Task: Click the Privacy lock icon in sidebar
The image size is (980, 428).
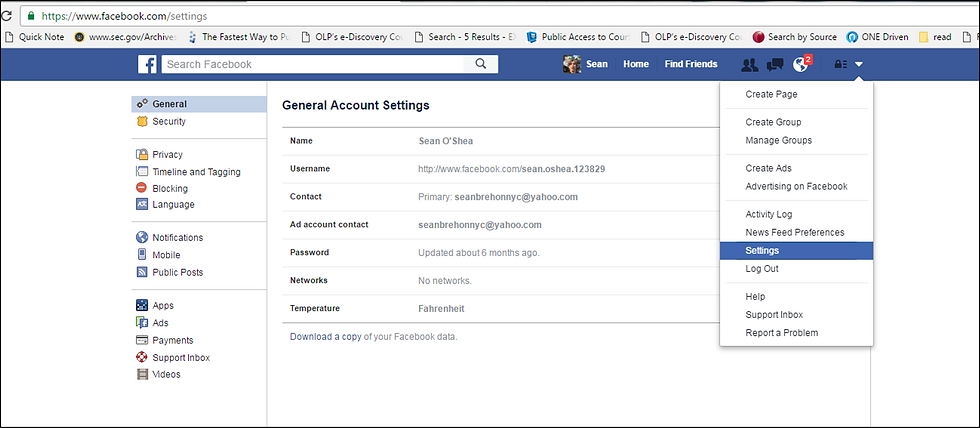Action: click(142, 154)
